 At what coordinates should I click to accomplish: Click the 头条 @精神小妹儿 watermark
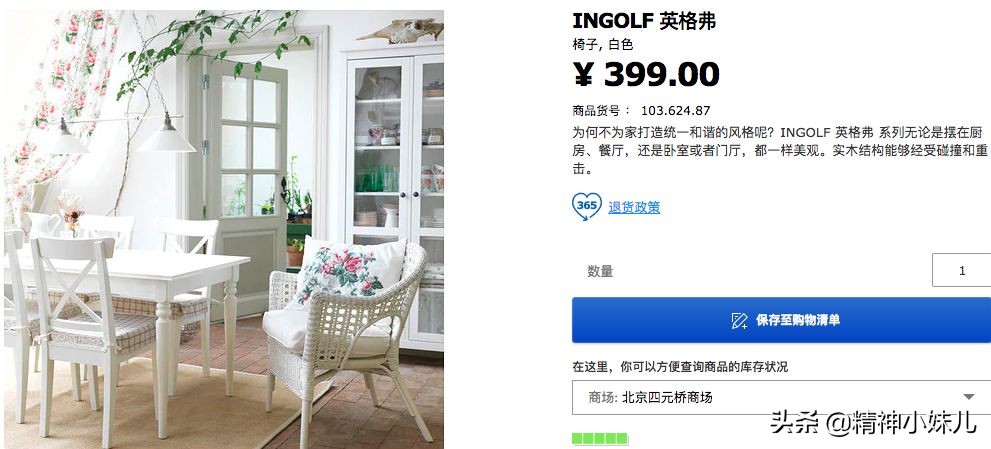click(x=873, y=422)
